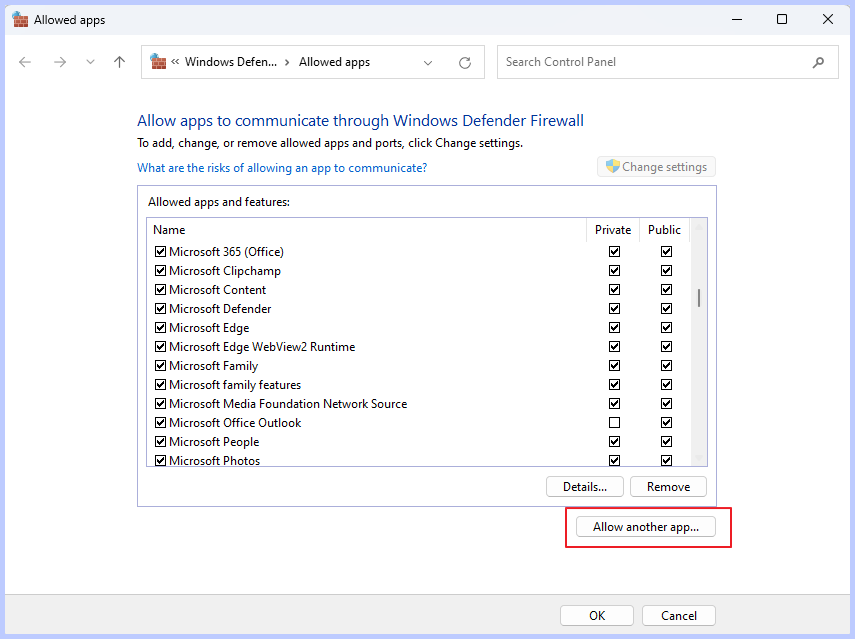Toggle Public checkbox for Microsoft Edge
Image resolution: width=855 pixels, height=639 pixels.
(666, 328)
